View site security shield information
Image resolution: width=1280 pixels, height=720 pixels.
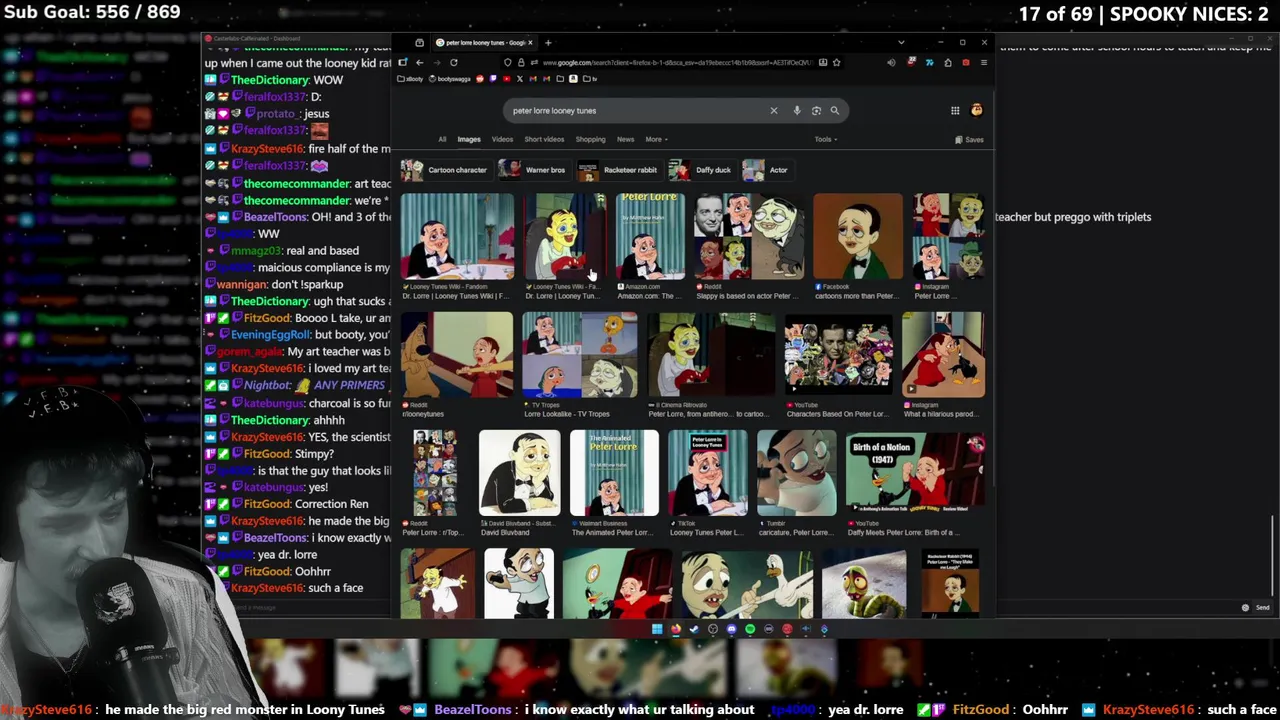[x=507, y=62]
